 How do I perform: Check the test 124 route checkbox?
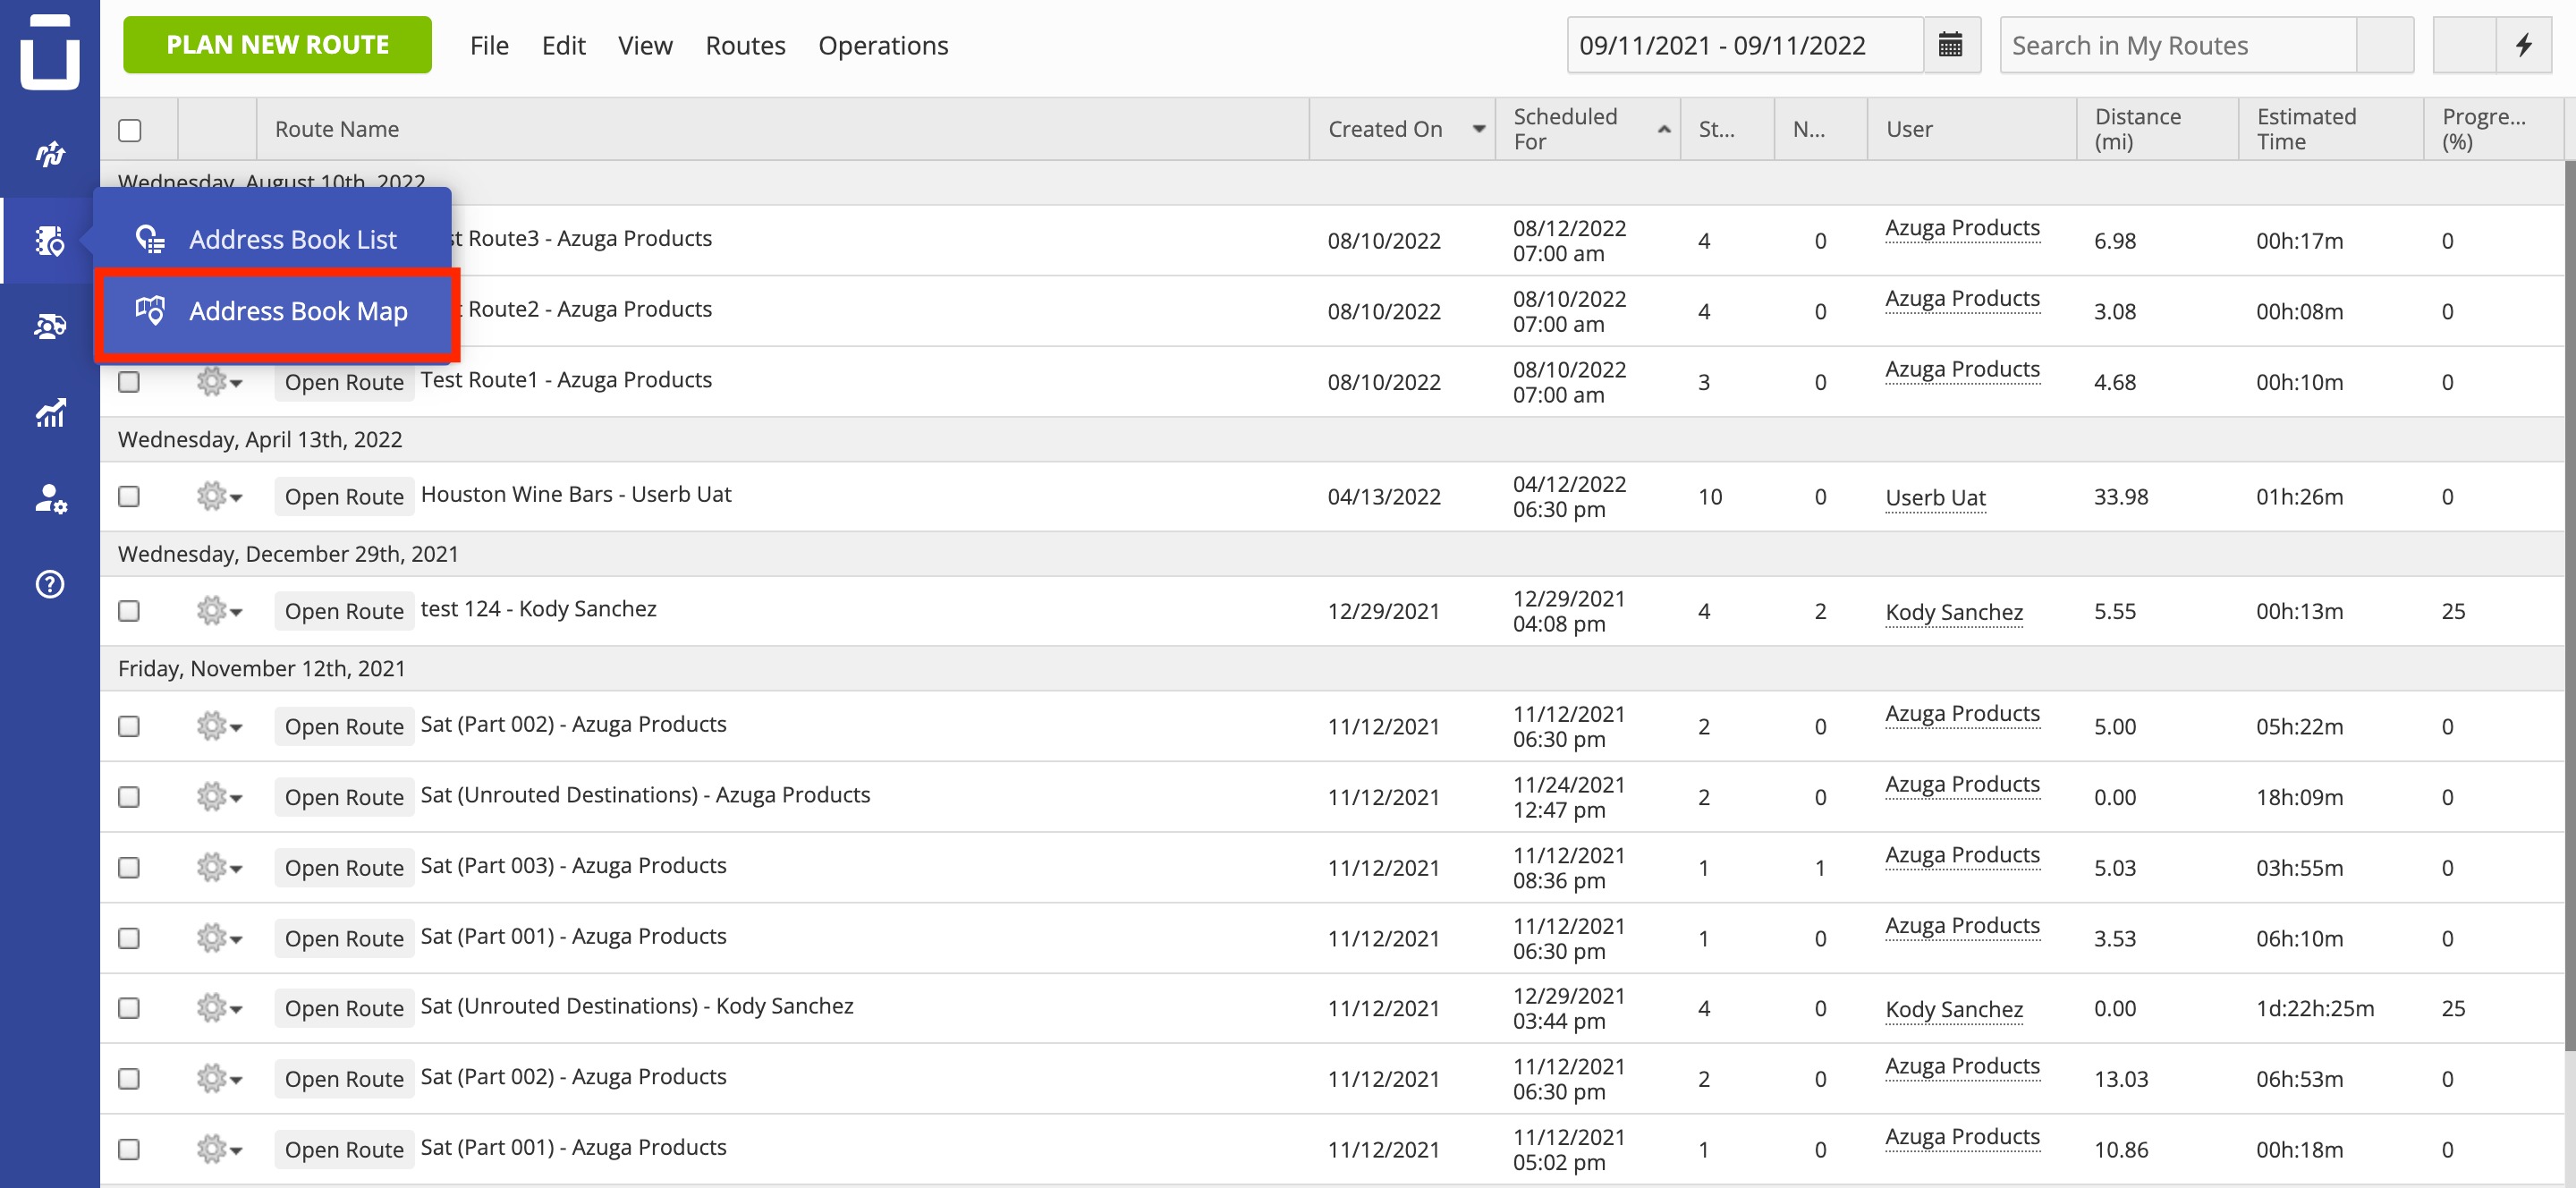pyautogui.click(x=129, y=610)
